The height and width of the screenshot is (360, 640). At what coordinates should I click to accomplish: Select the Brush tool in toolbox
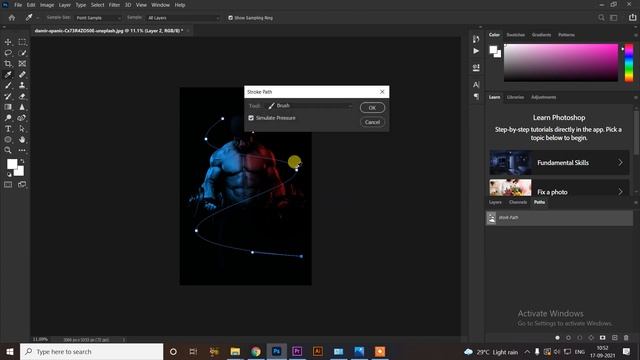point(8,85)
